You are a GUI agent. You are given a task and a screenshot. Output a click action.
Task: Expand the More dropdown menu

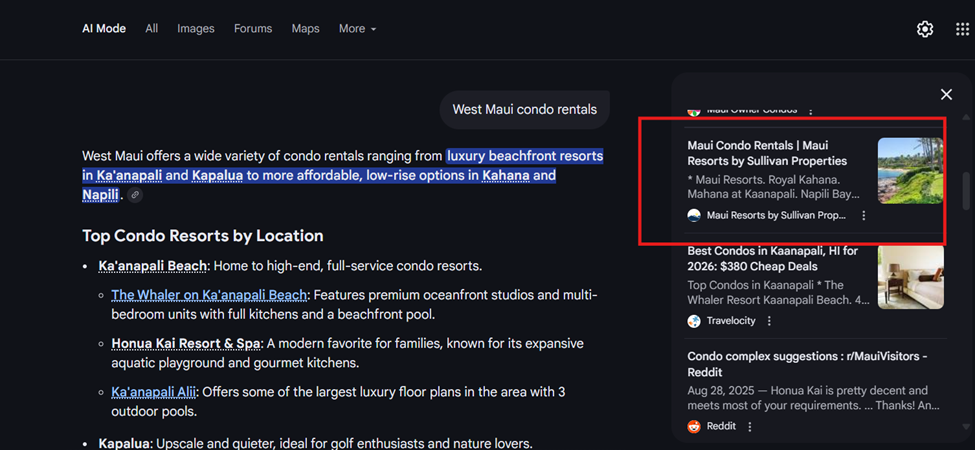point(357,29)
